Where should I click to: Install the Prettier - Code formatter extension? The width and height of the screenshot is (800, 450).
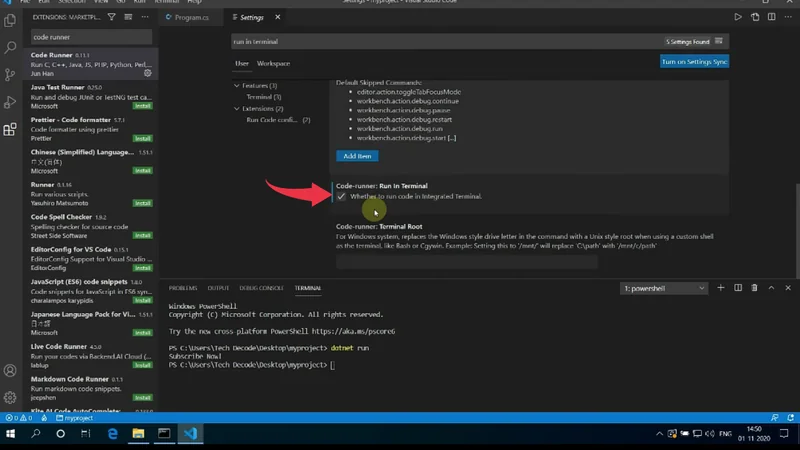pos(143,138)
